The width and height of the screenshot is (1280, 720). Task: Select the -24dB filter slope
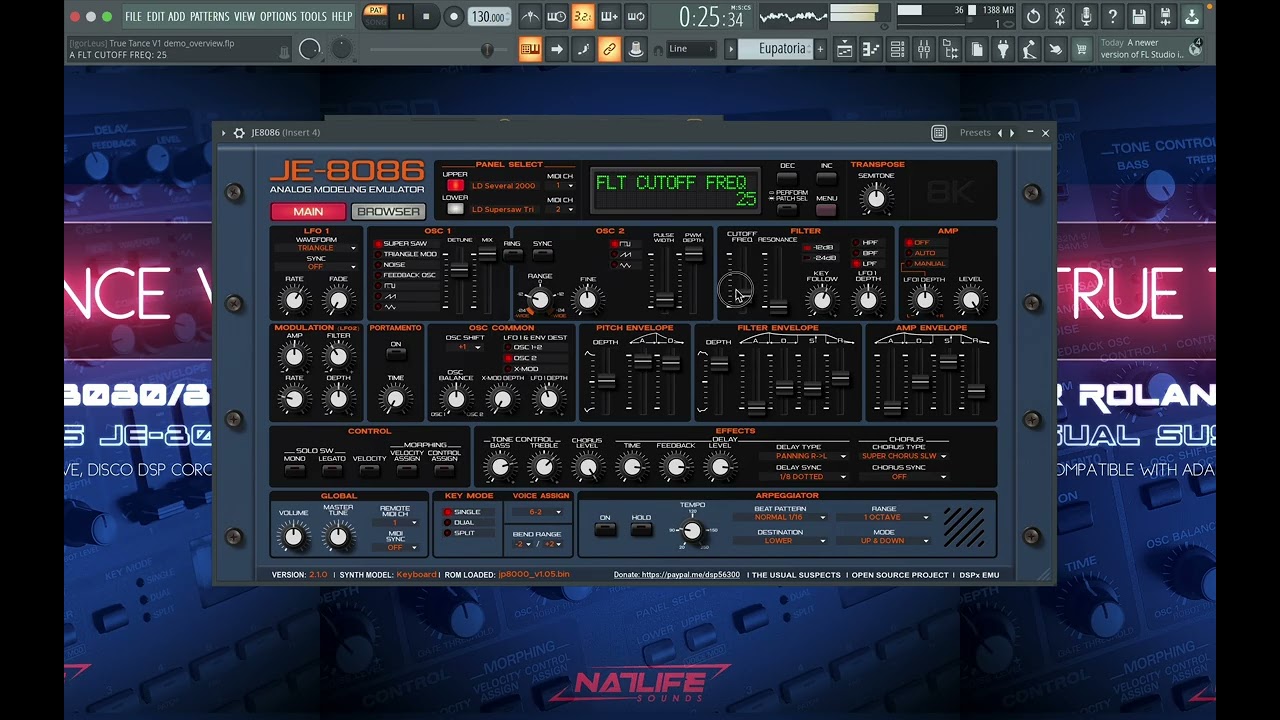[820, 258]
